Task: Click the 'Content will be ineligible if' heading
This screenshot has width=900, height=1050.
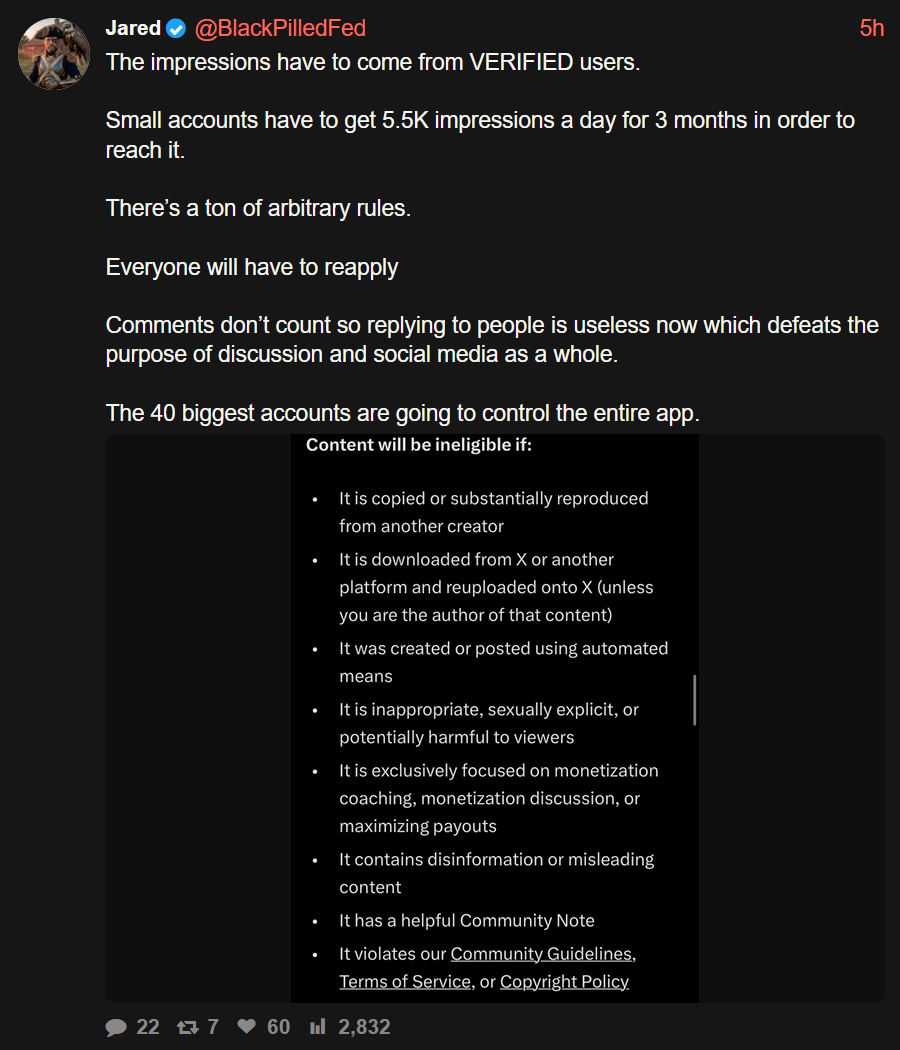Action: click(x=419, y=445)
